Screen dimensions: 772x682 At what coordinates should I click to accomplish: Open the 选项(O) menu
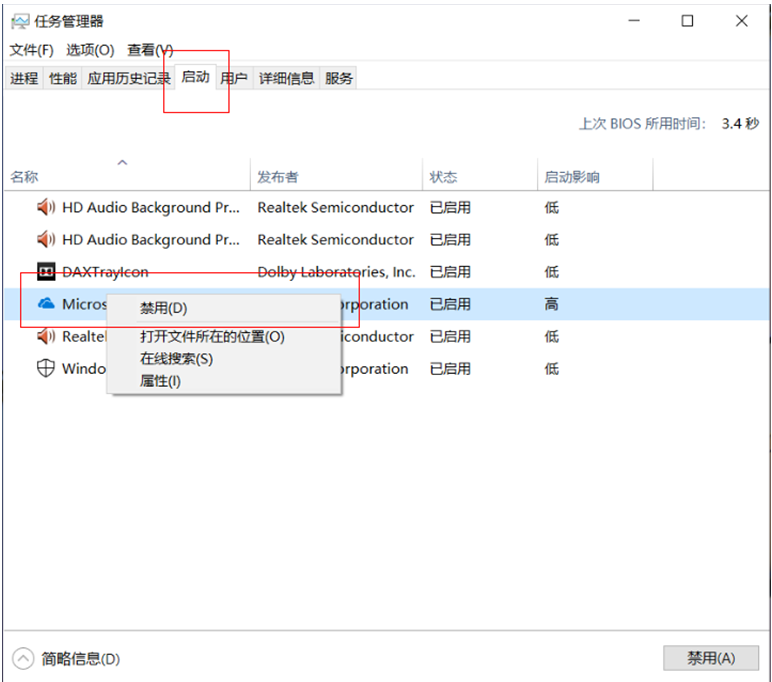tap(90, 50)
